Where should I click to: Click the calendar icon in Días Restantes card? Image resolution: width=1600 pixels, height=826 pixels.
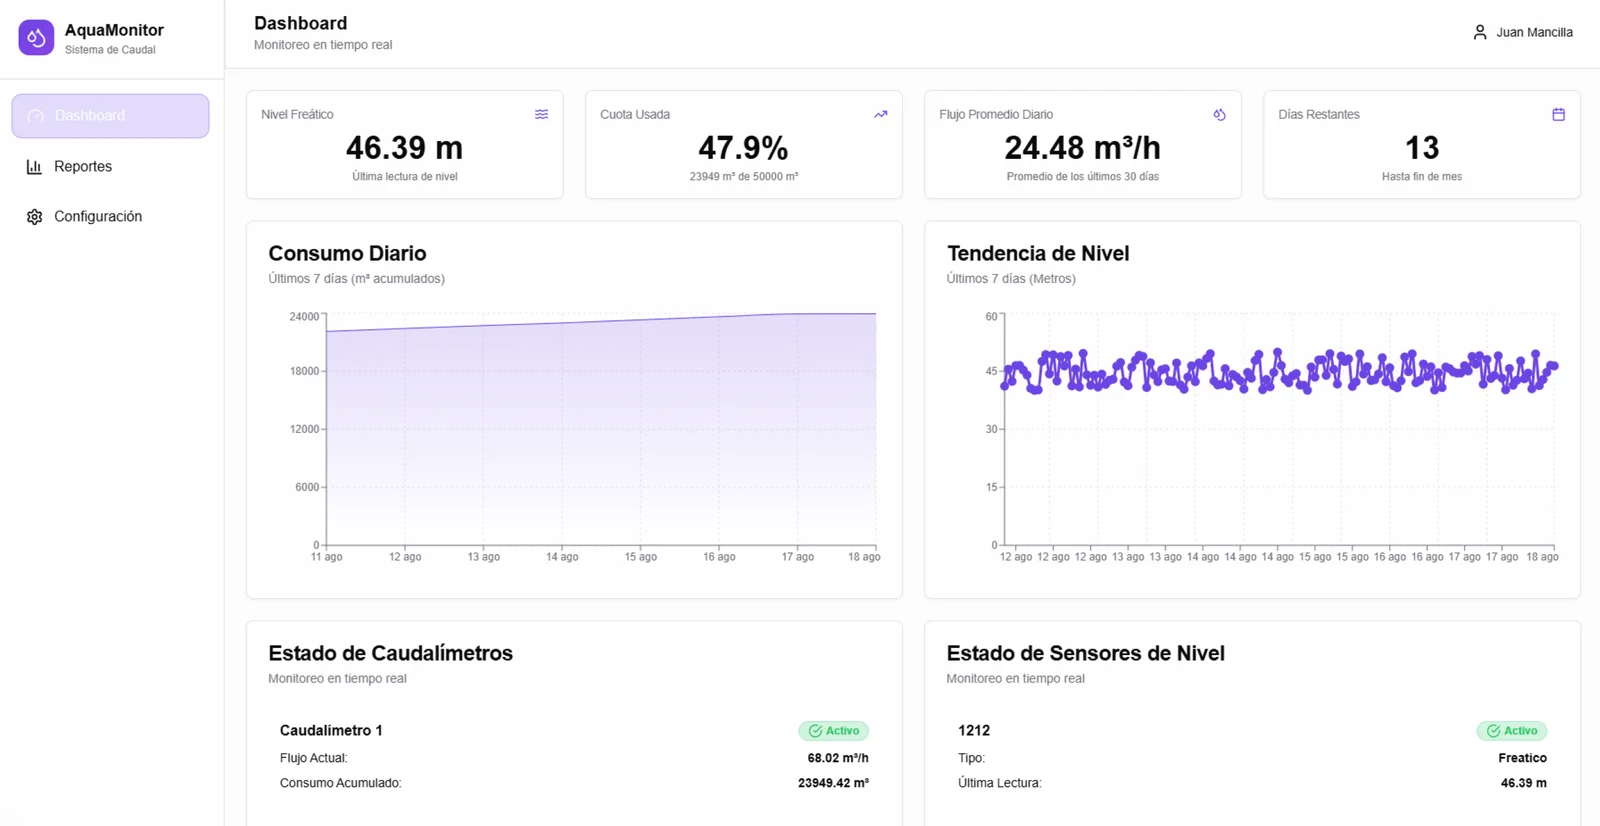[1558, 115]
